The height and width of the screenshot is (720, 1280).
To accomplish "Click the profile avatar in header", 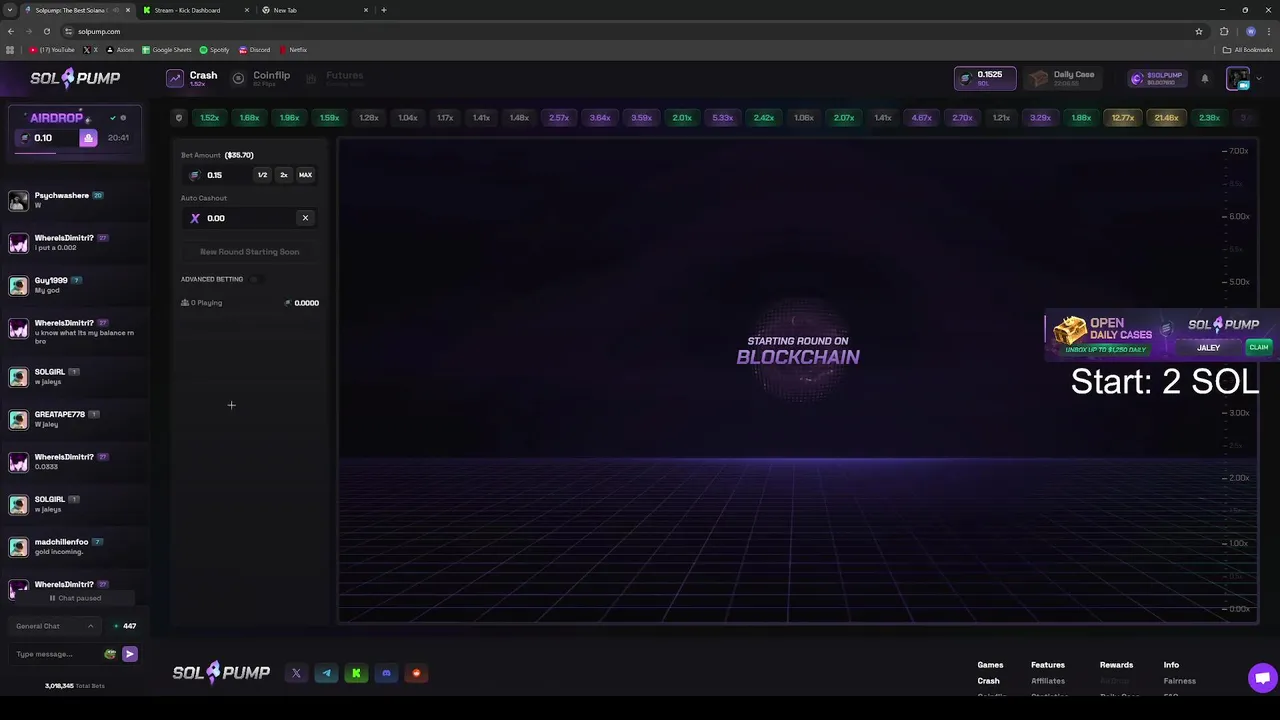I will coord(1238,78).
